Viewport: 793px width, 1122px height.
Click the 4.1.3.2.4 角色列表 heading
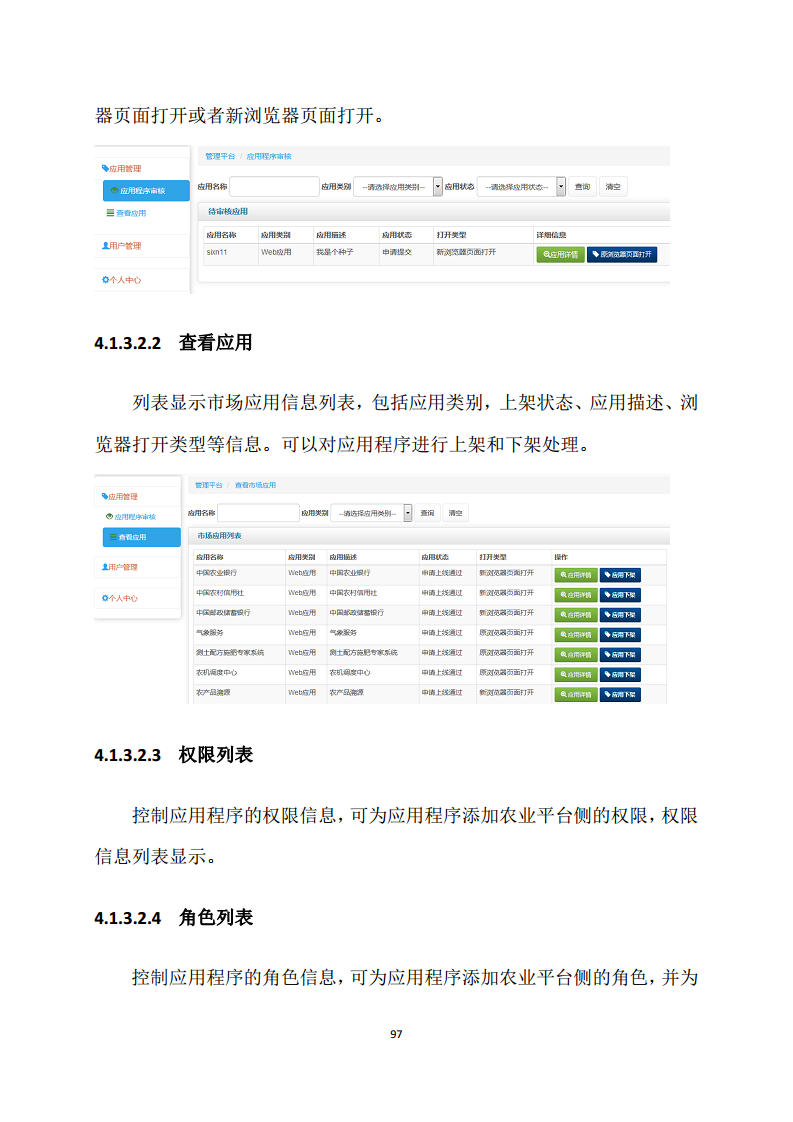point(173,918)
